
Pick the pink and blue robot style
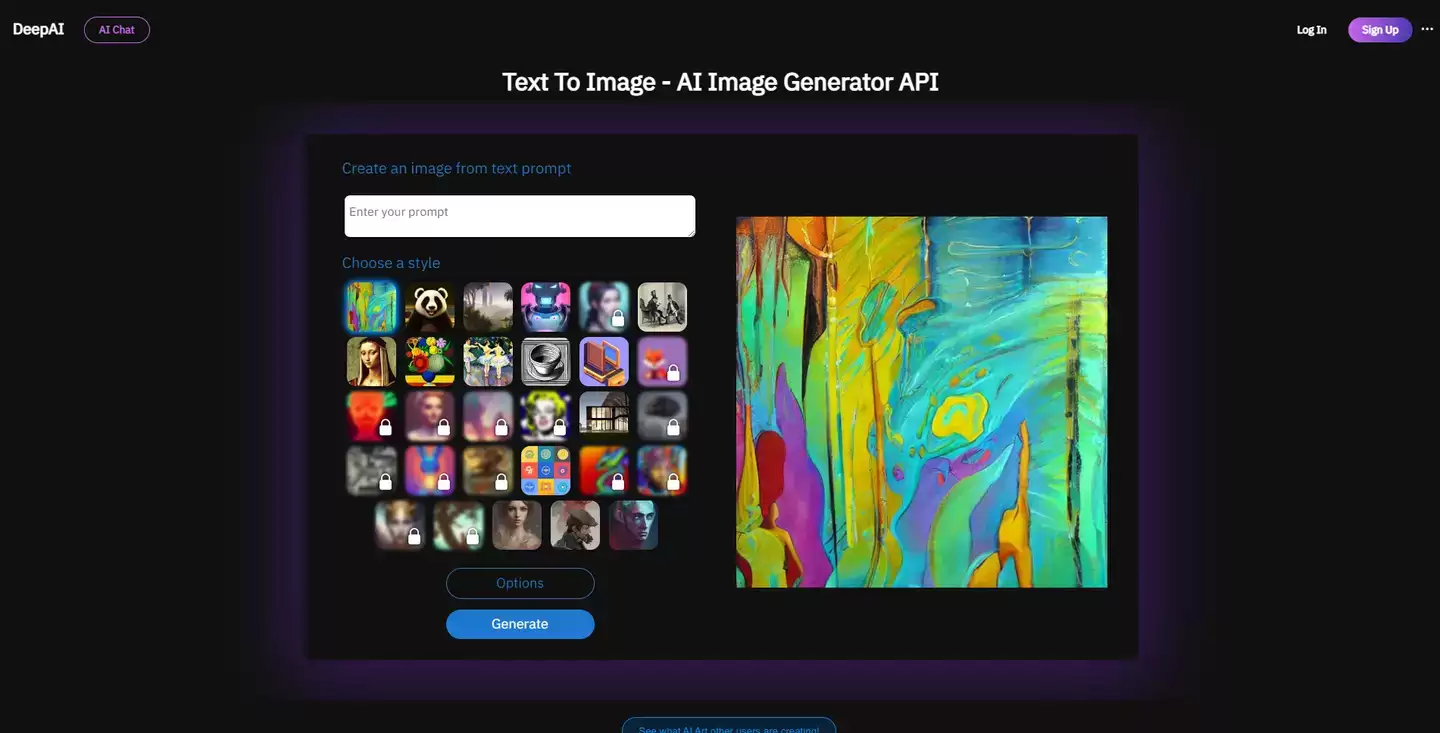pos(546,306)
